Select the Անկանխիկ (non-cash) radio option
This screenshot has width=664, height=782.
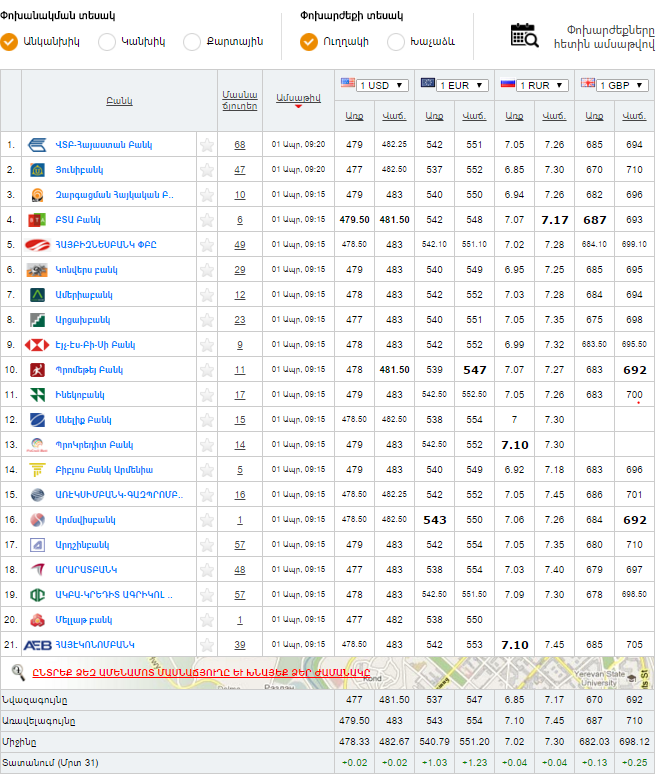pos(10,41)
